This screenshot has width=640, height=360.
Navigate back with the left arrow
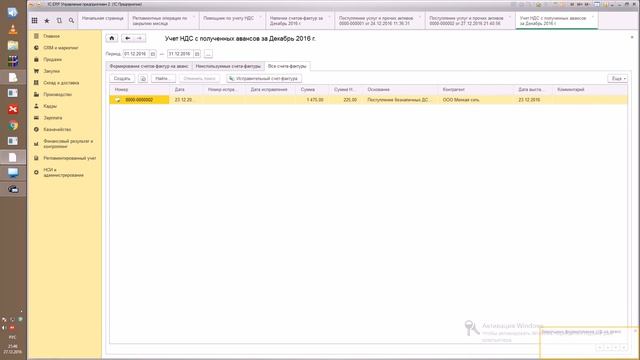128,38
